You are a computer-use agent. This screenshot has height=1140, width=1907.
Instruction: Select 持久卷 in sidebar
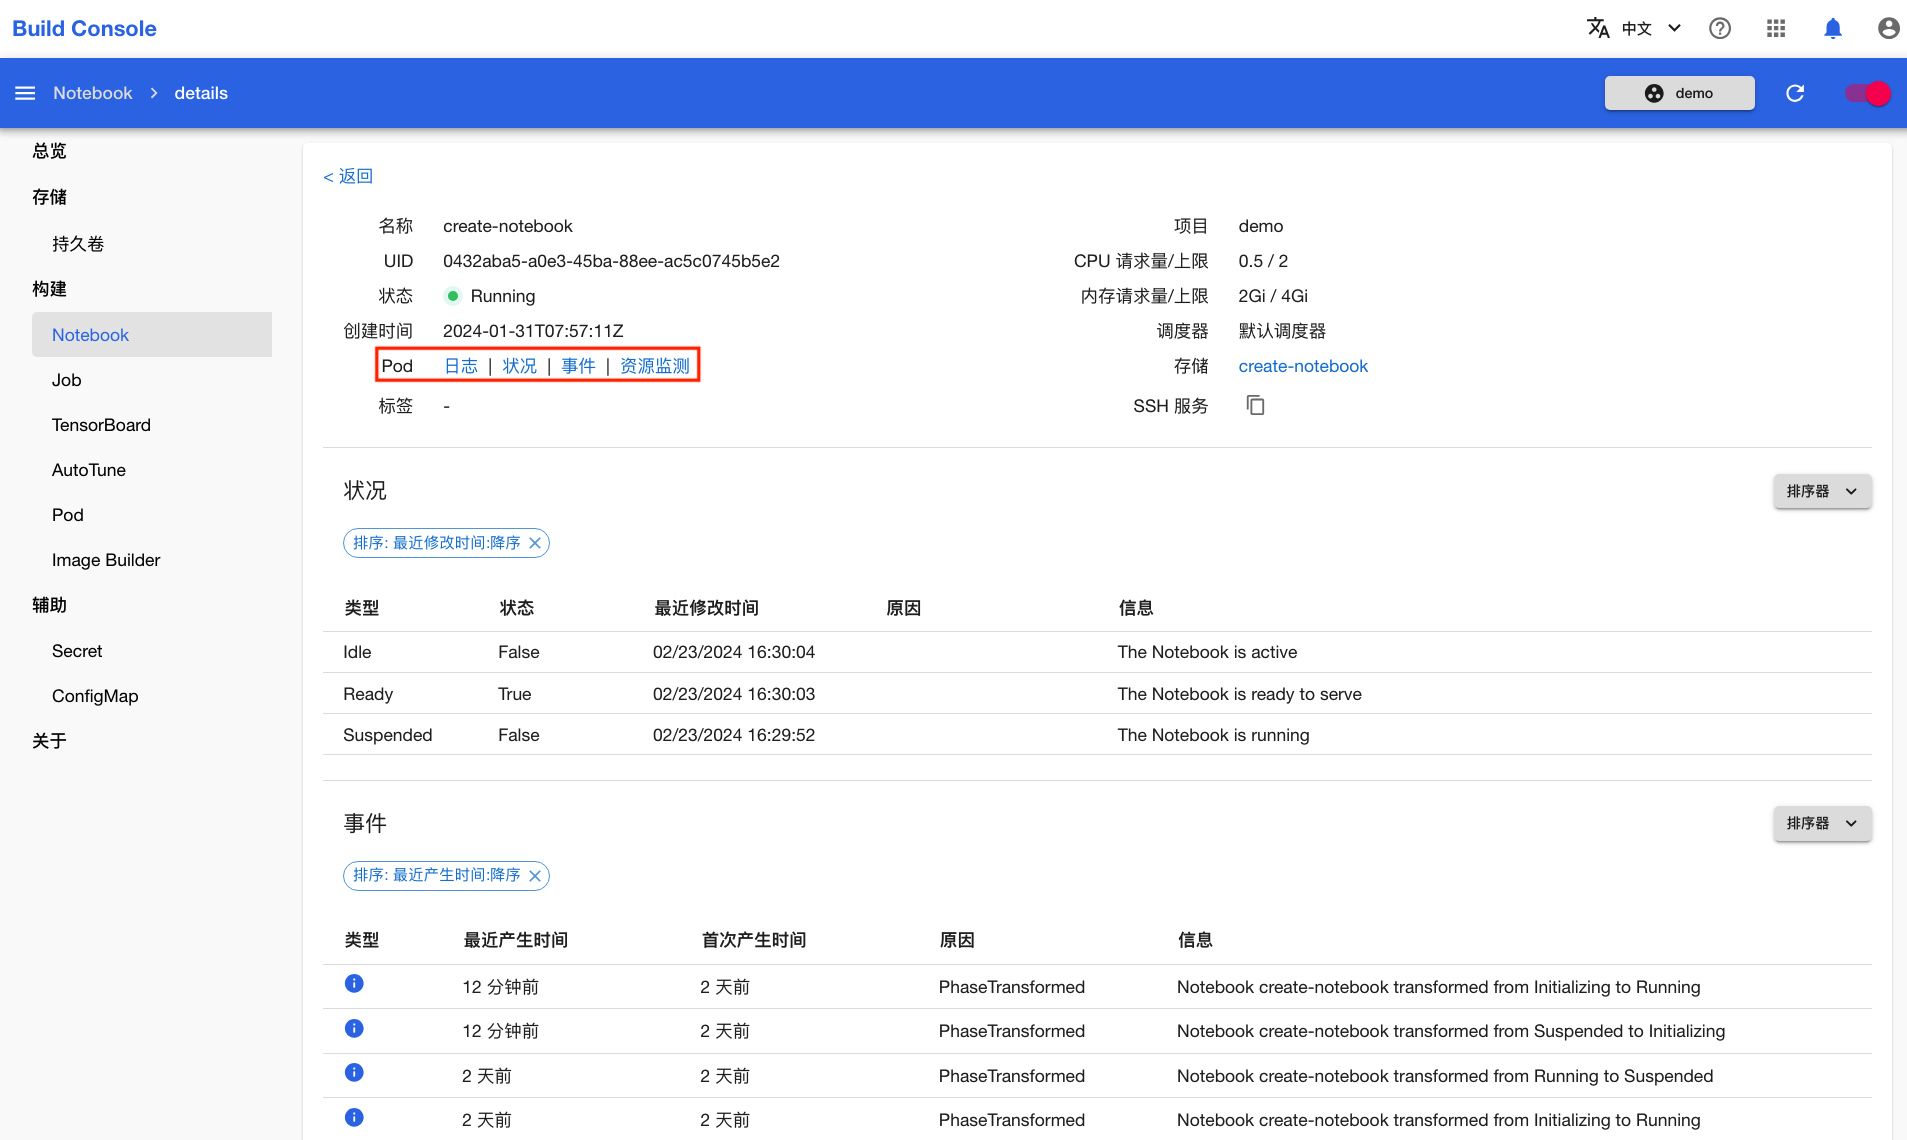[x=78, y=244]
